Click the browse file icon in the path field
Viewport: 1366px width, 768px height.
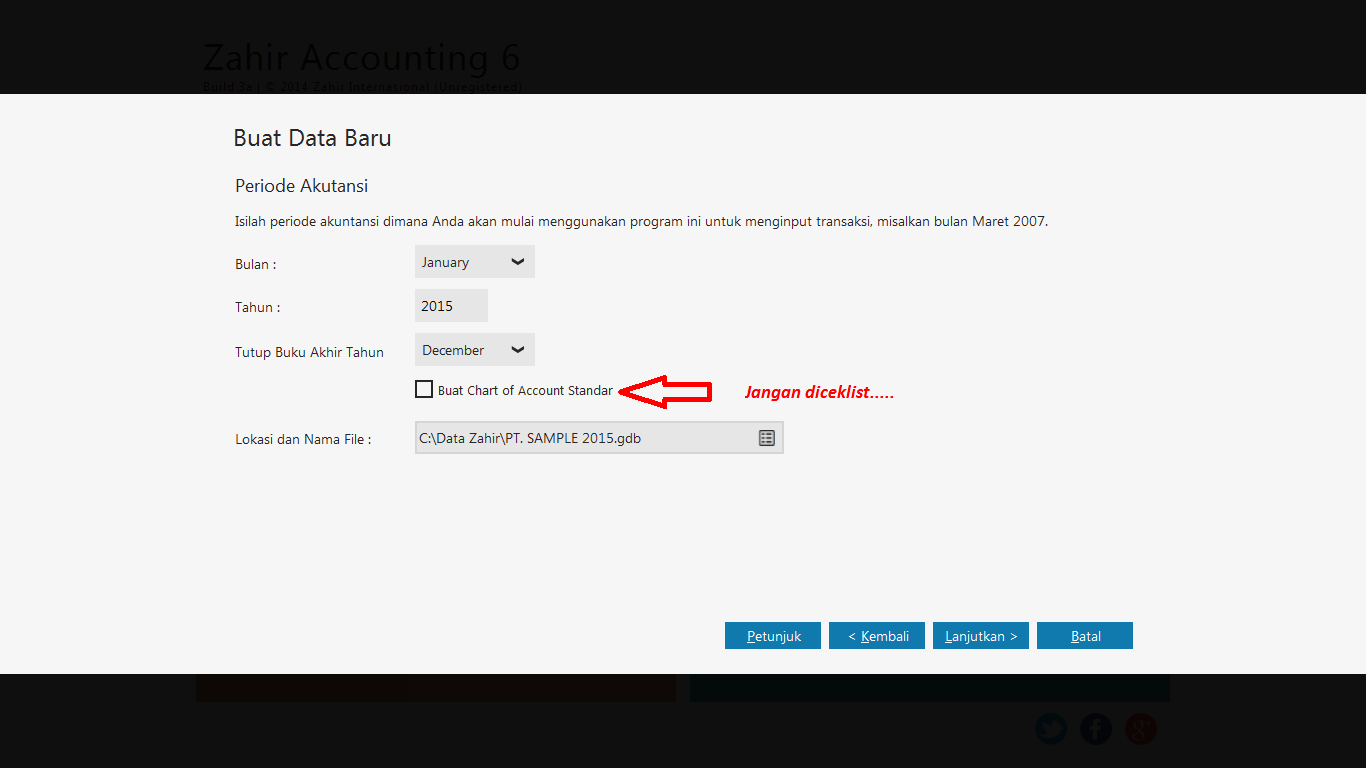point(767,438)
